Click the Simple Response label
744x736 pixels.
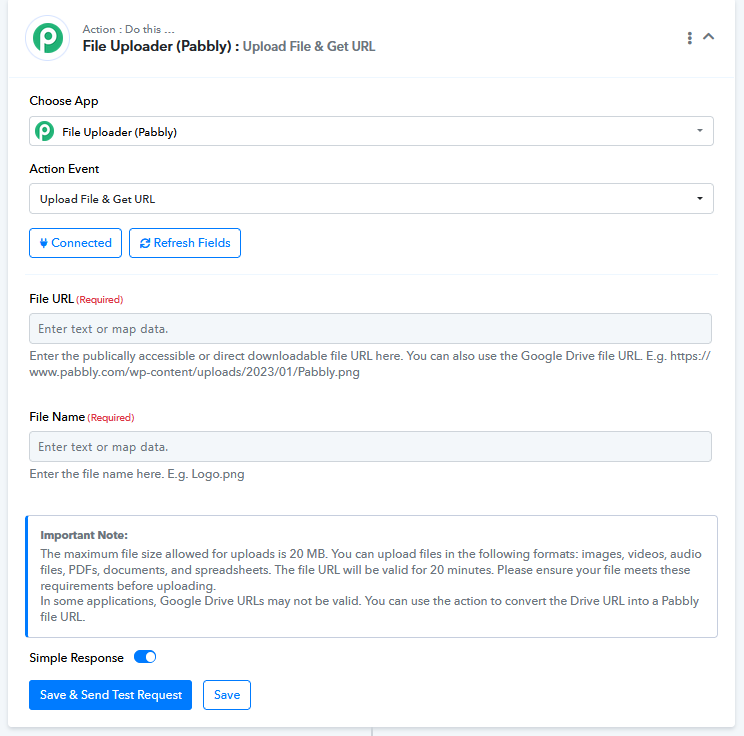pyautogui.click(x=76, y=658)
